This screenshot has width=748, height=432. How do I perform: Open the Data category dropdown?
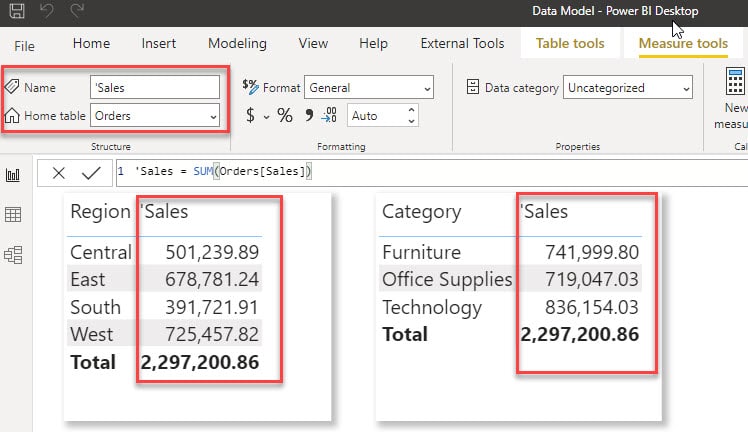[628, 87]
